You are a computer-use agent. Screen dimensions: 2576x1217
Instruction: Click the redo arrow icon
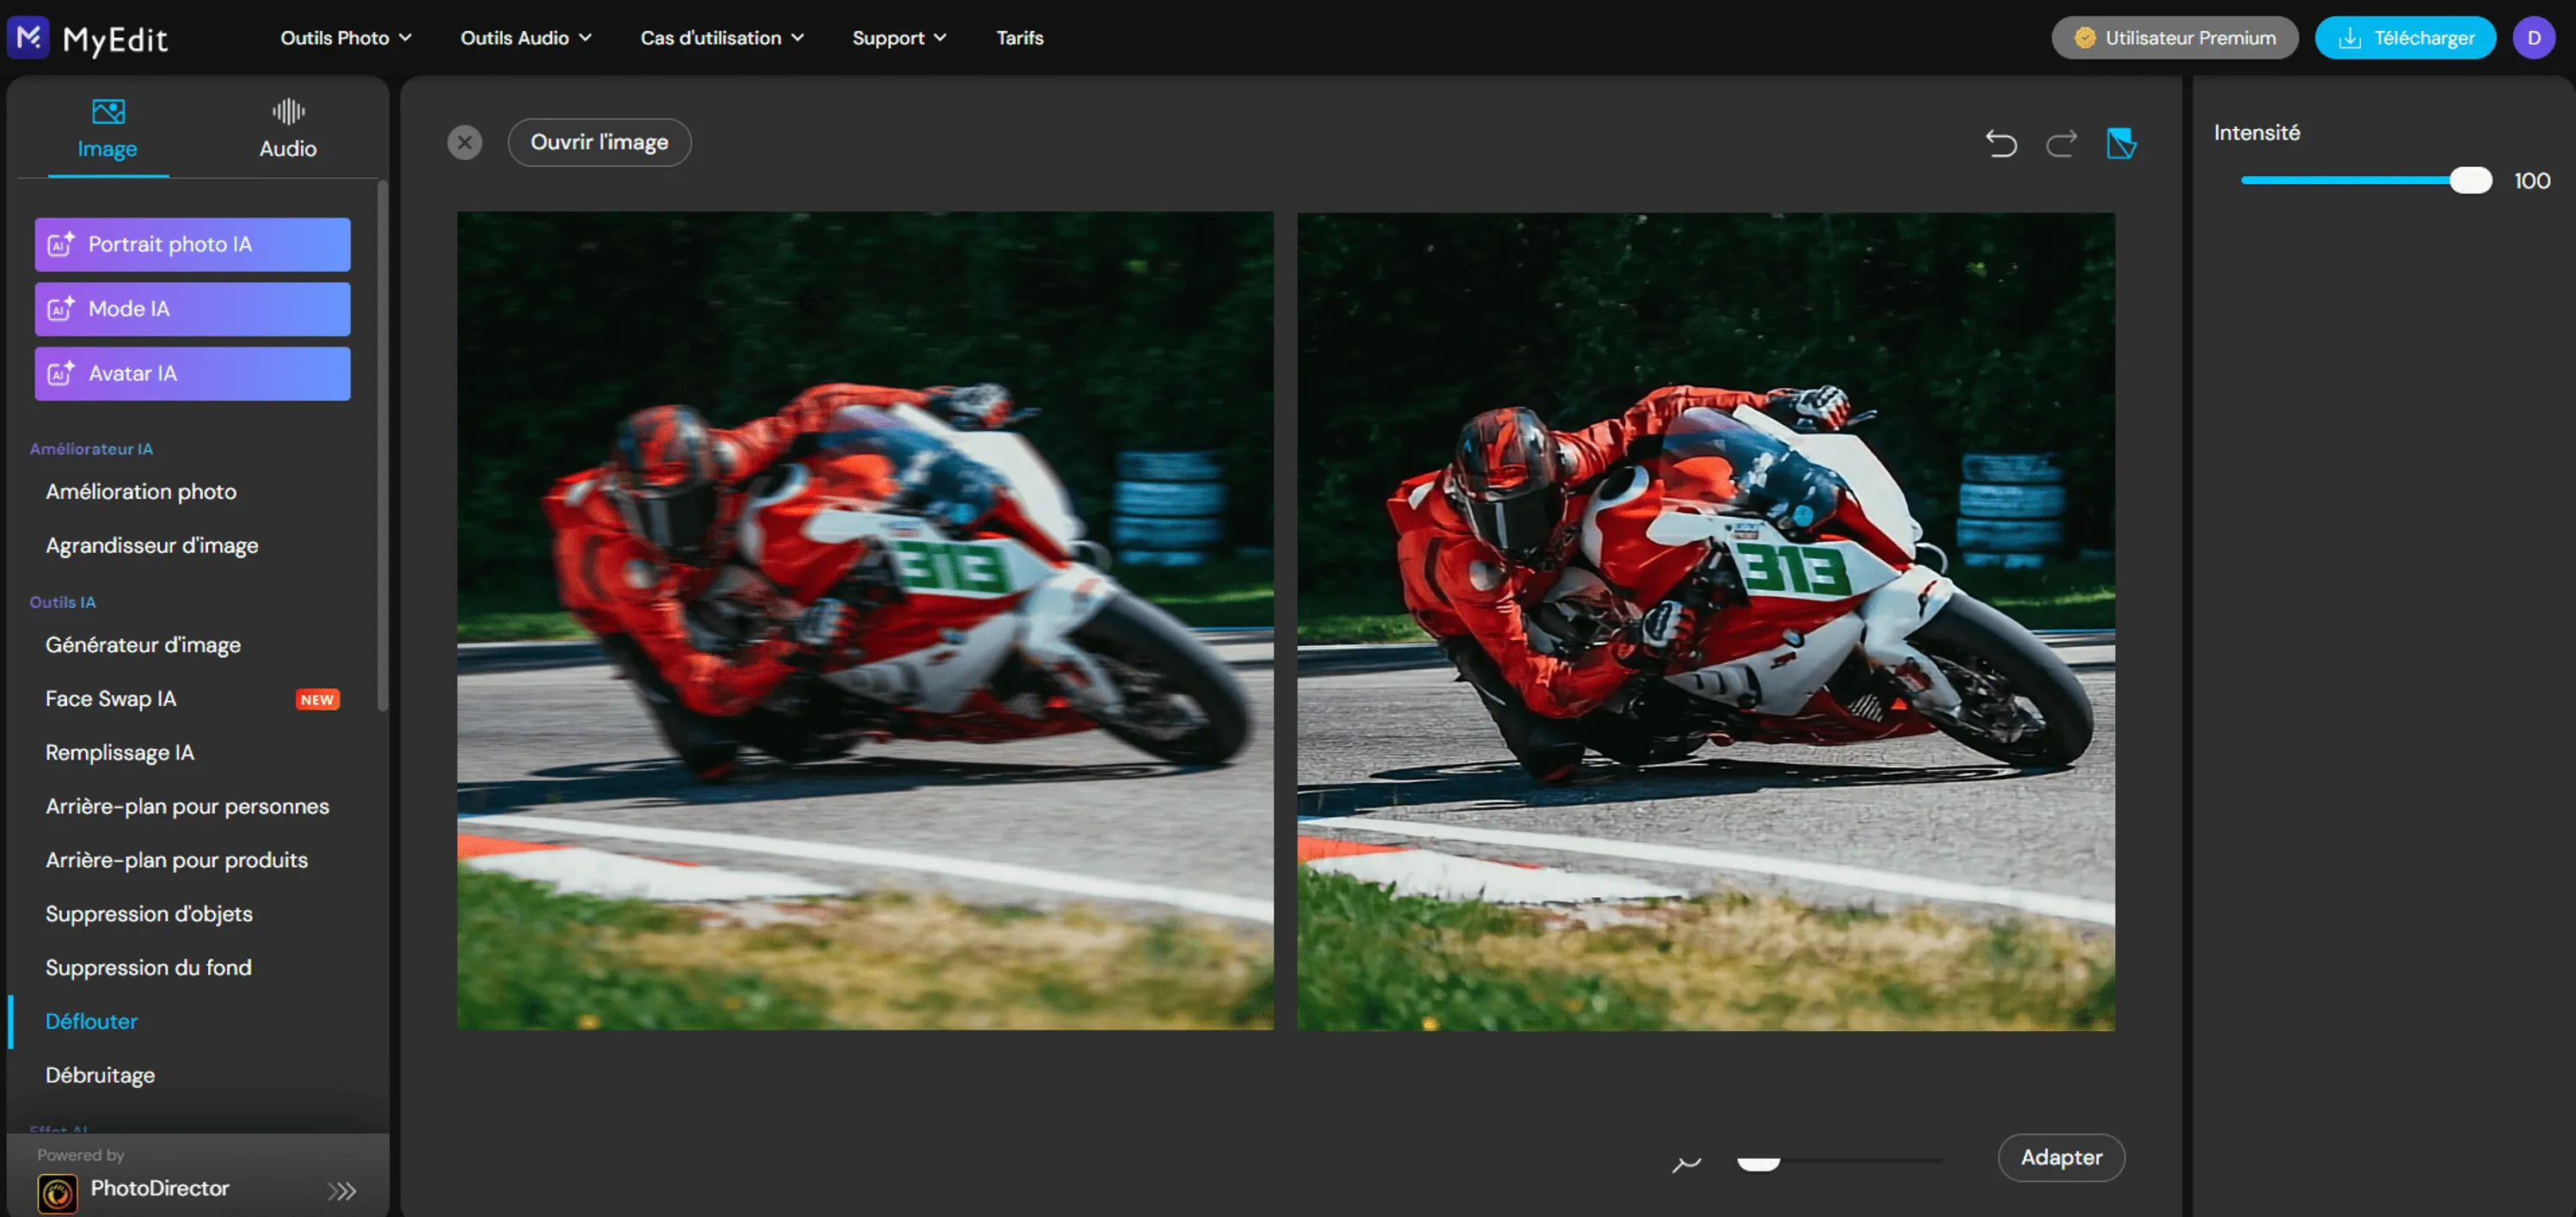(2061, 144)
